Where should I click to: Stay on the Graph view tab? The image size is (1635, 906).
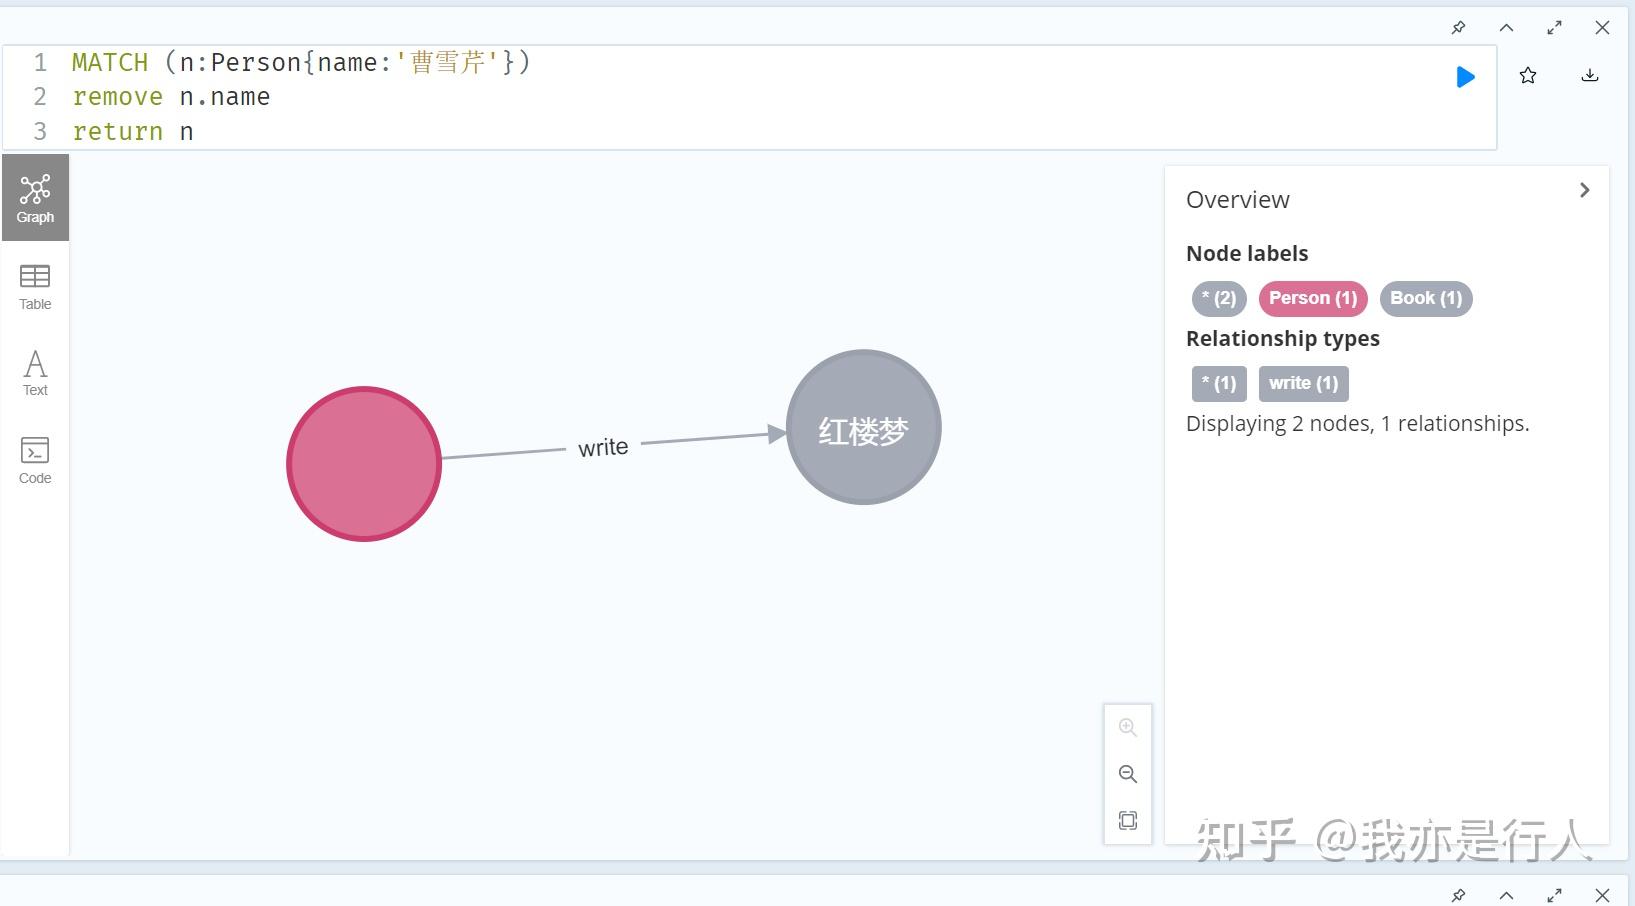(x=35, y=197)
